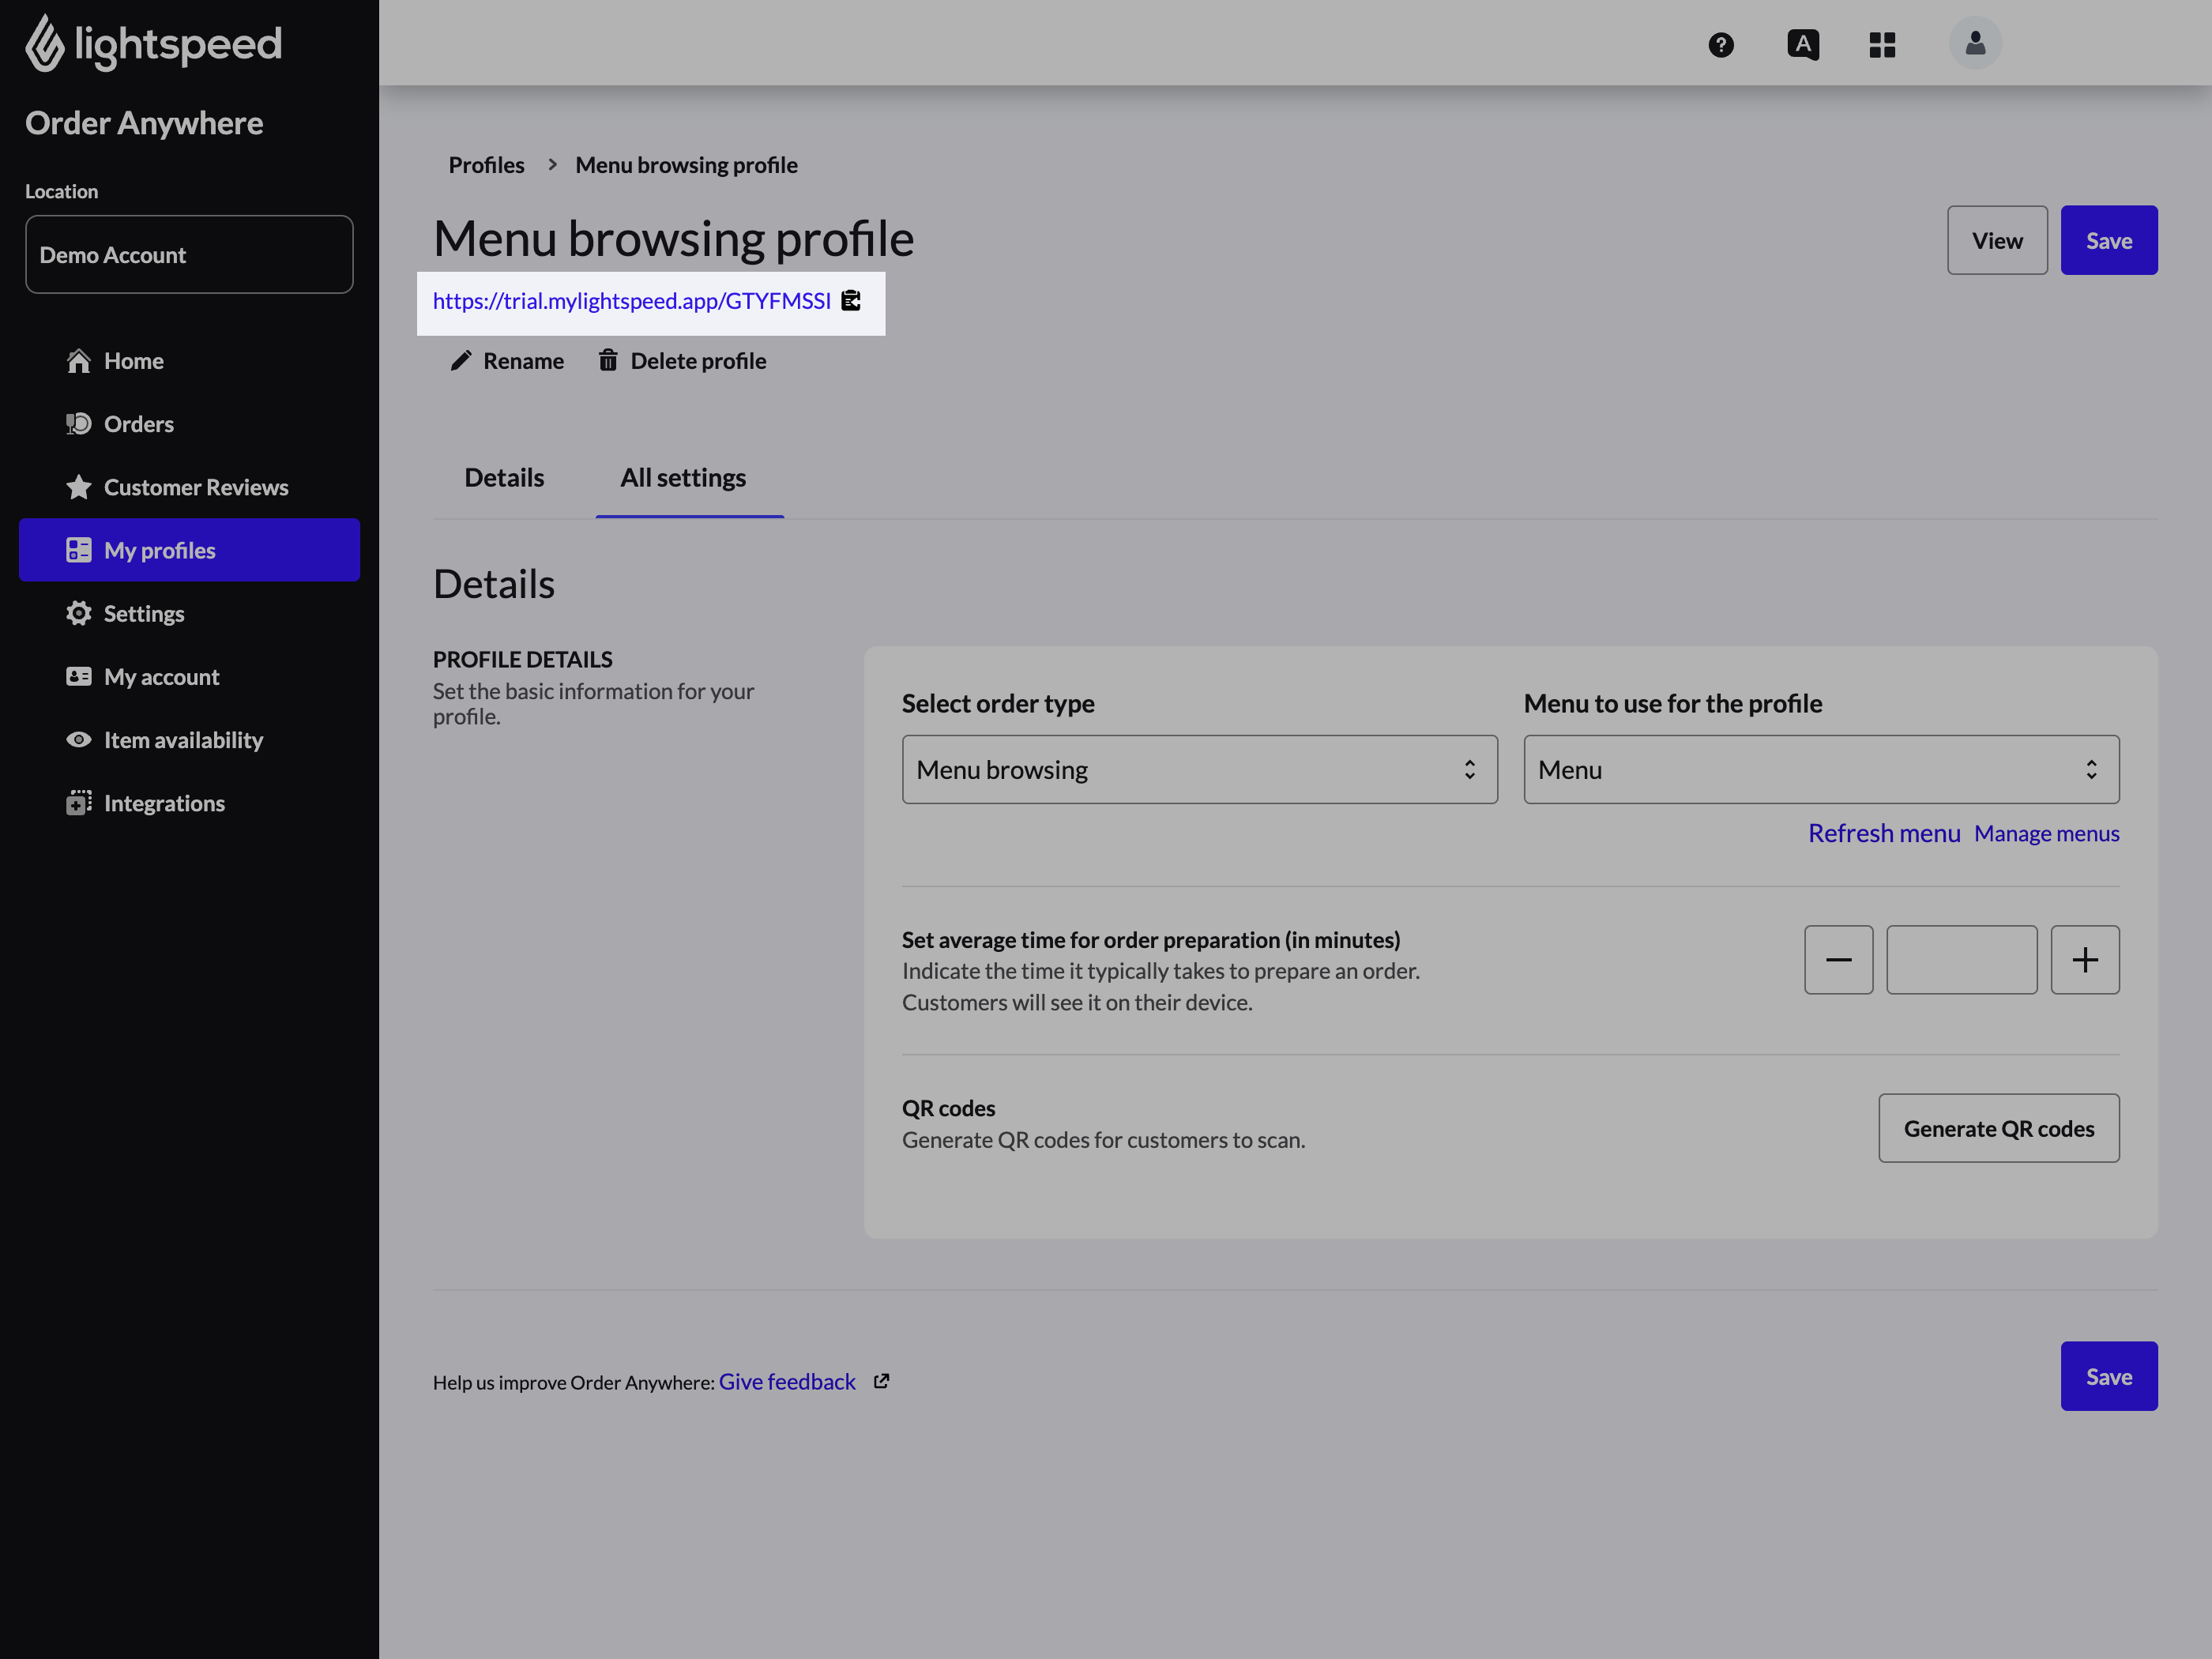Click the Orders icon in sidebar
The image size is (2212, 1659).
click(x=78, y=424)
